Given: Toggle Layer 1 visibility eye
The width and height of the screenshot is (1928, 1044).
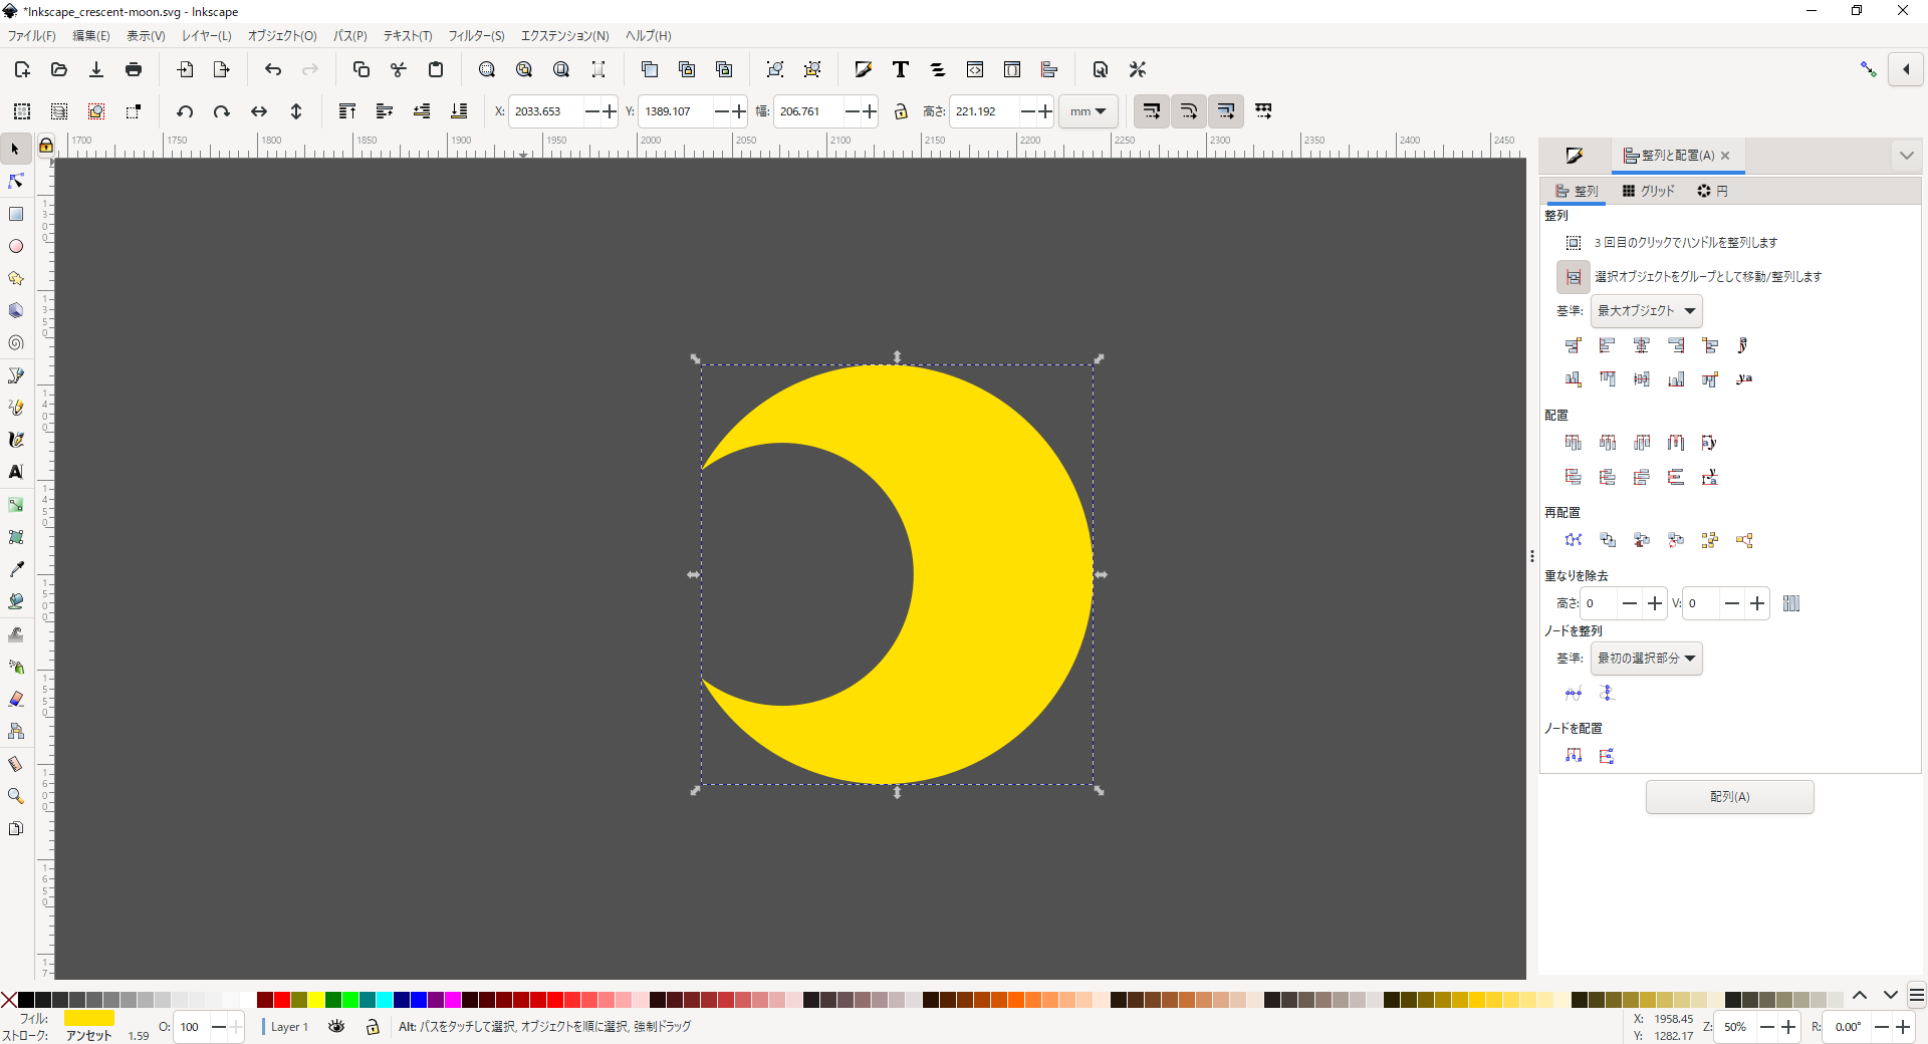Looking at the screenshot, I should pos(336,1026).
